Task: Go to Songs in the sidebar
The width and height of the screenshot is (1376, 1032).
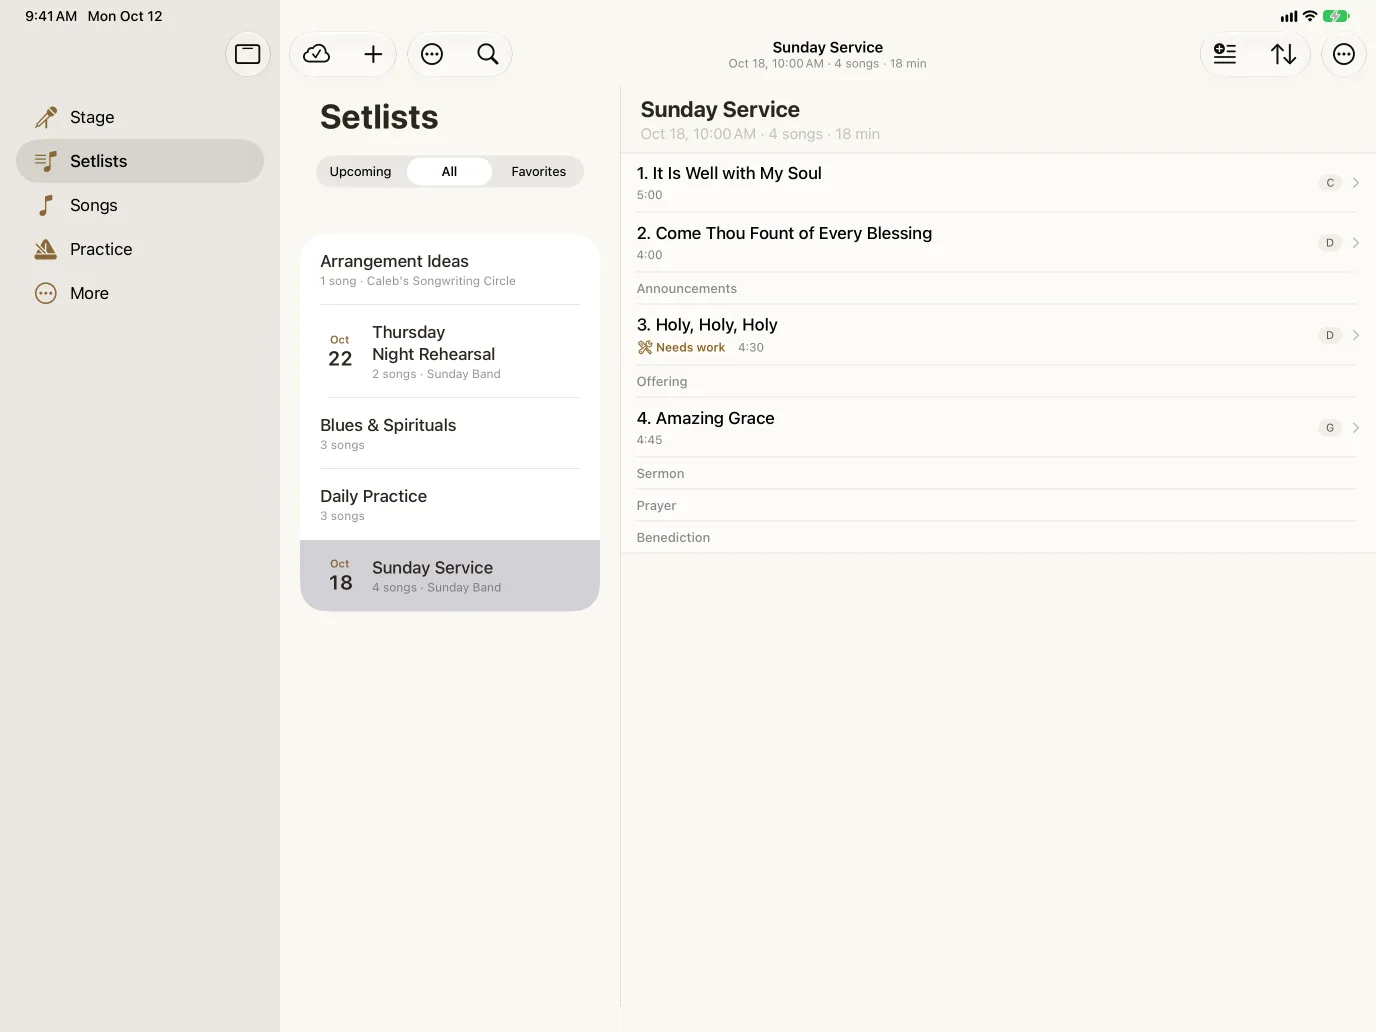Action: point(140,205)
